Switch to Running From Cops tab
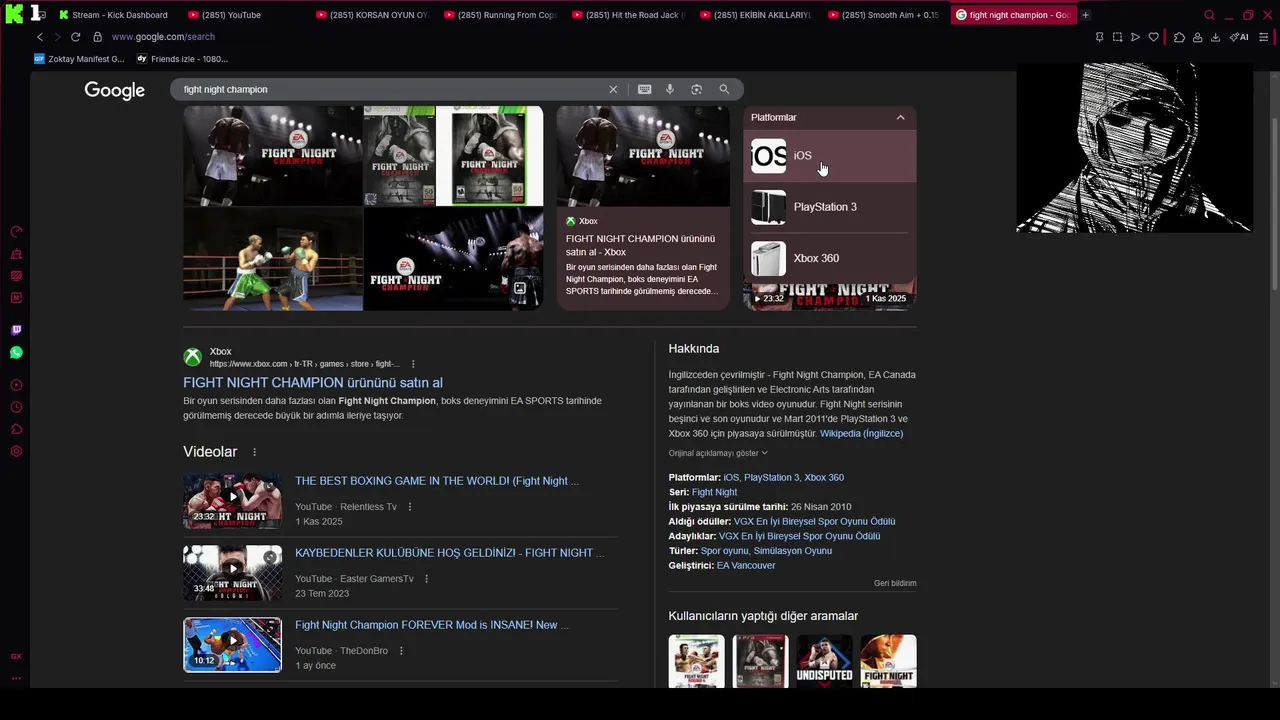Screen dimensions: 1280x720 502,15
